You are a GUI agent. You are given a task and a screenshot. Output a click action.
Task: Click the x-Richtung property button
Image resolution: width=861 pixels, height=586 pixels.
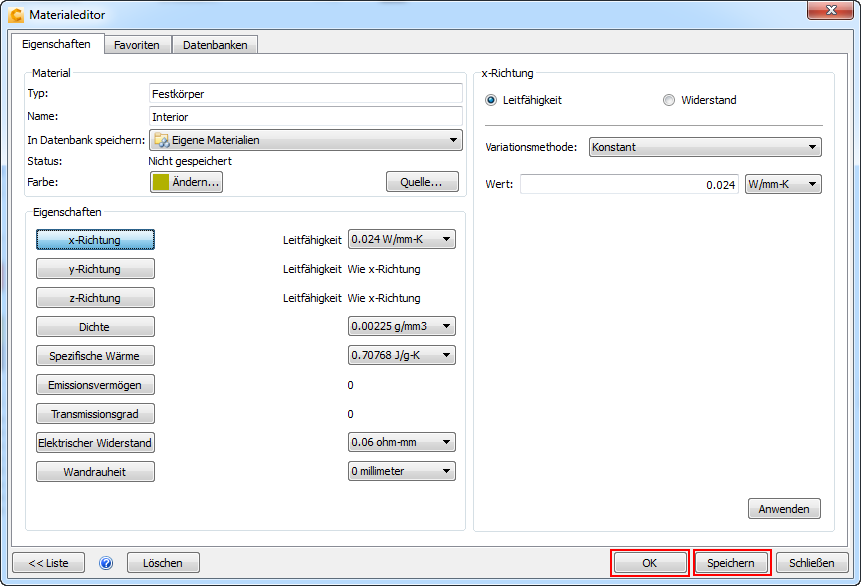pyautogui.click(x=96, y=240)
